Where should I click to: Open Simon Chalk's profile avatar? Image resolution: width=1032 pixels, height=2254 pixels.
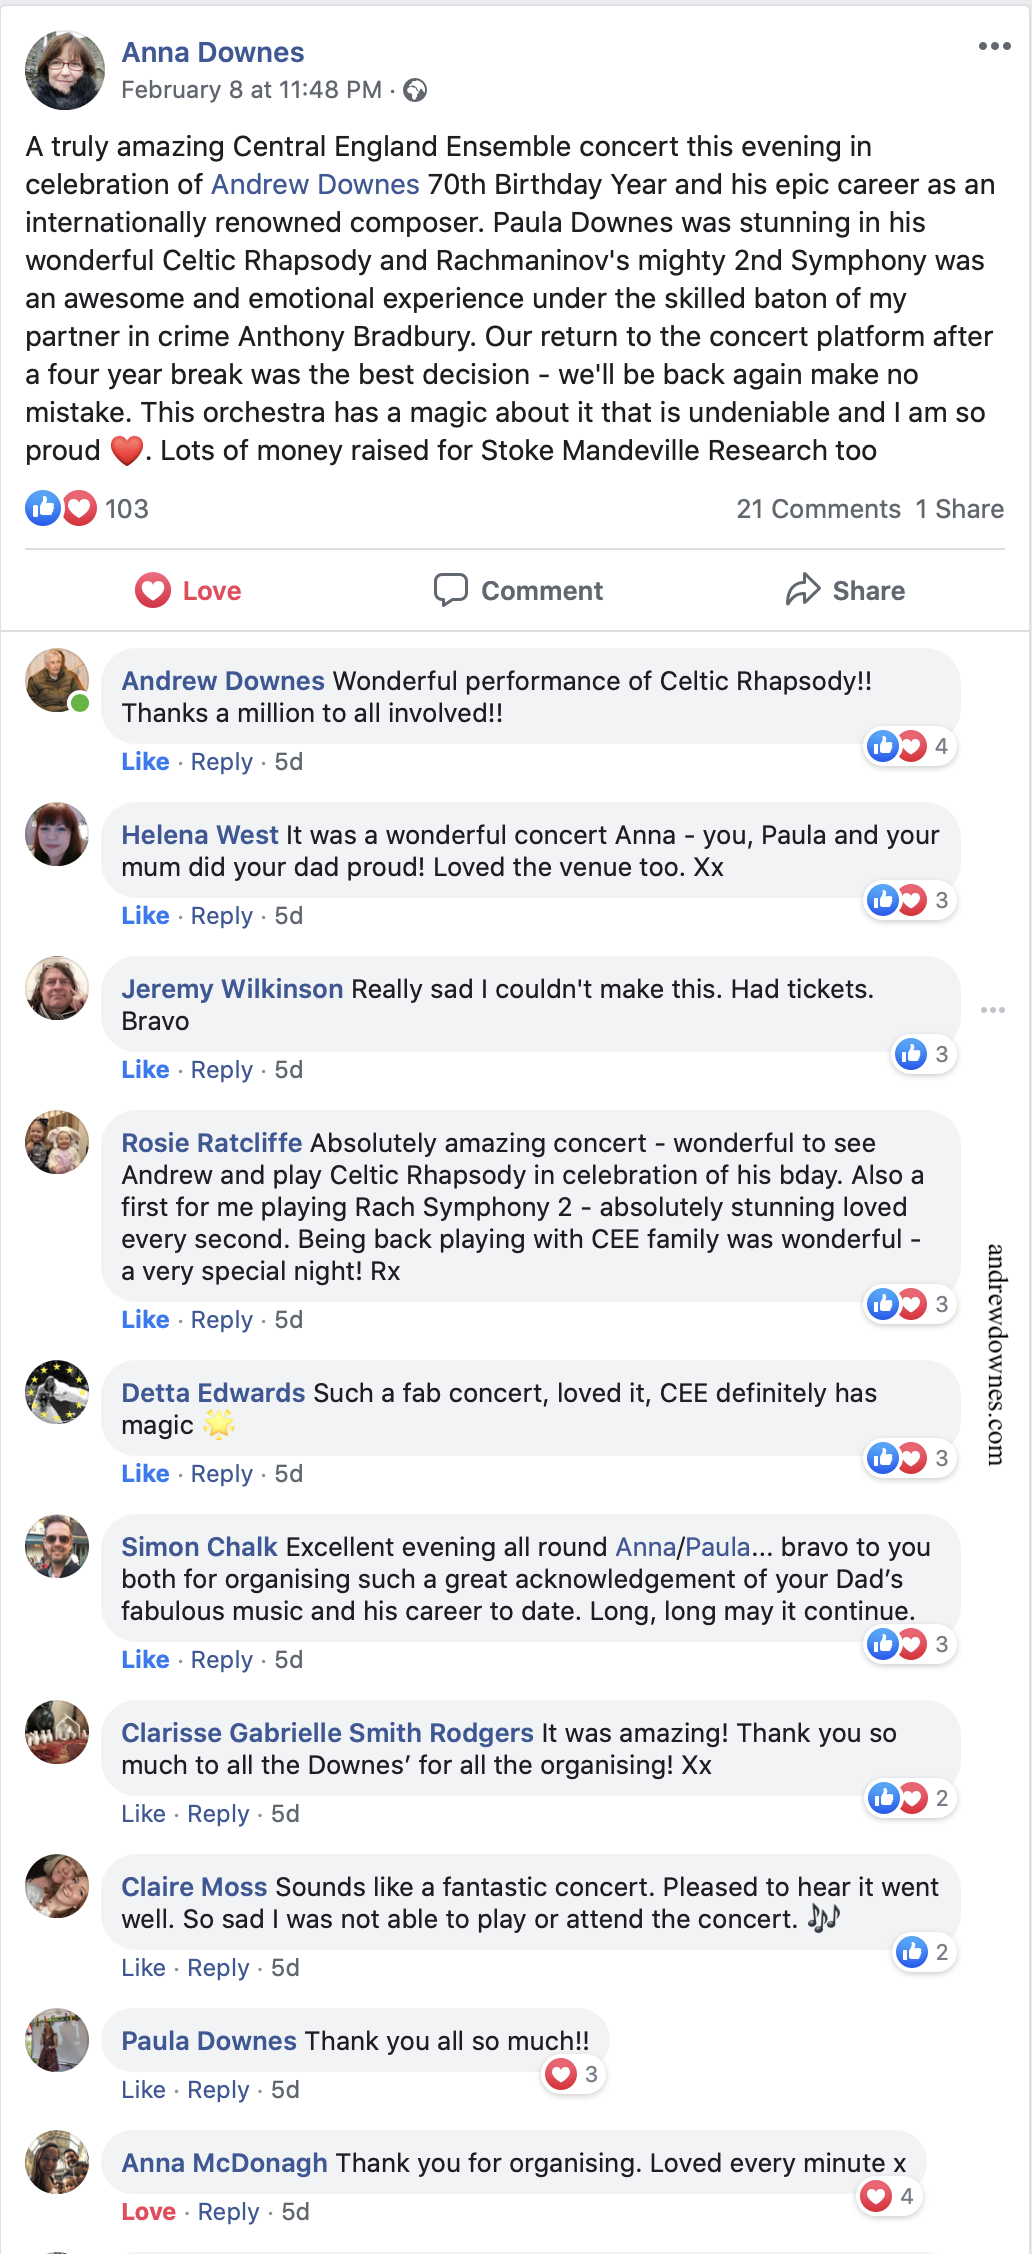(x=57, y=1546)
